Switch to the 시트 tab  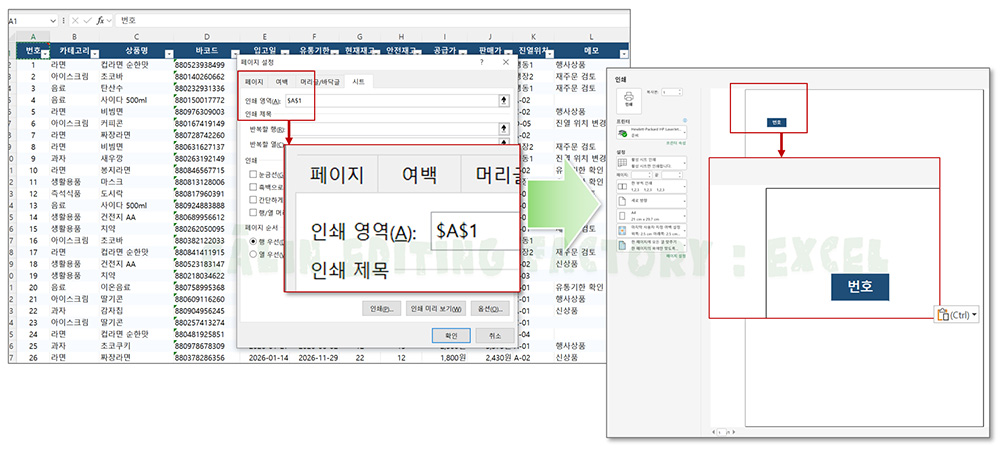pyautogui.click(x=358, y=82)
